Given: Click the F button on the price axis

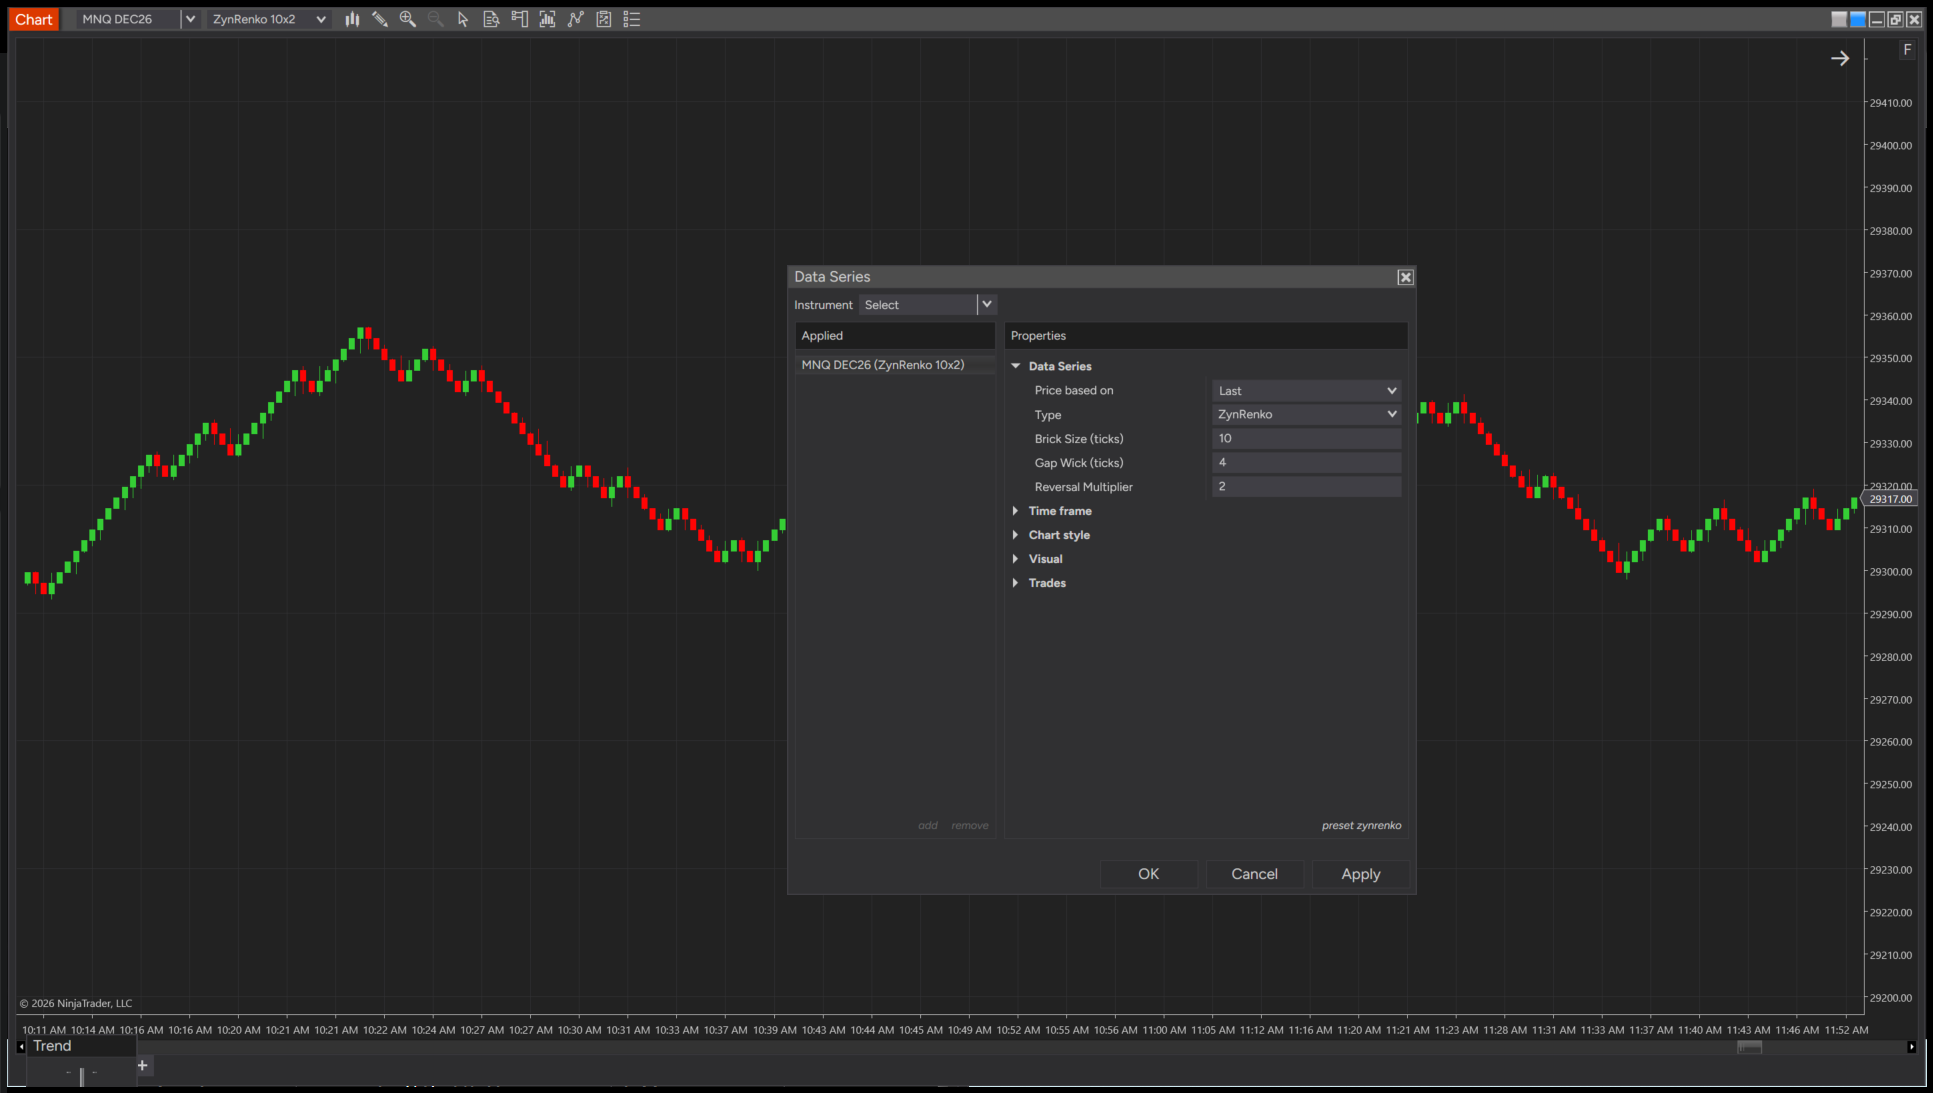Looking at the screenshot, I should [1907, 50].
